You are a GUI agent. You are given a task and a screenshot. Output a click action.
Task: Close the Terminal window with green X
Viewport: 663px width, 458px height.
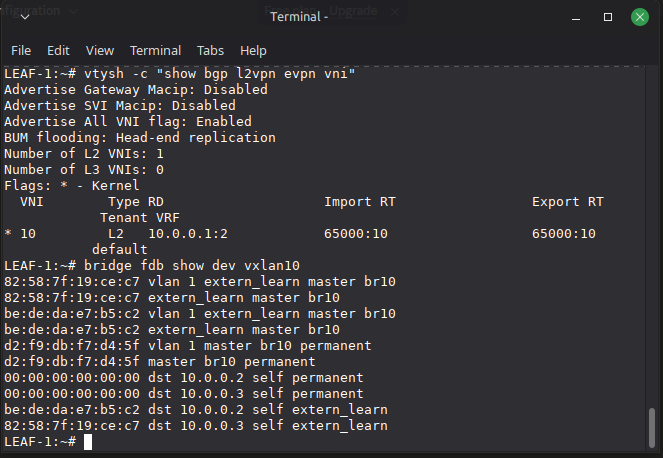[x=640, y=17]
